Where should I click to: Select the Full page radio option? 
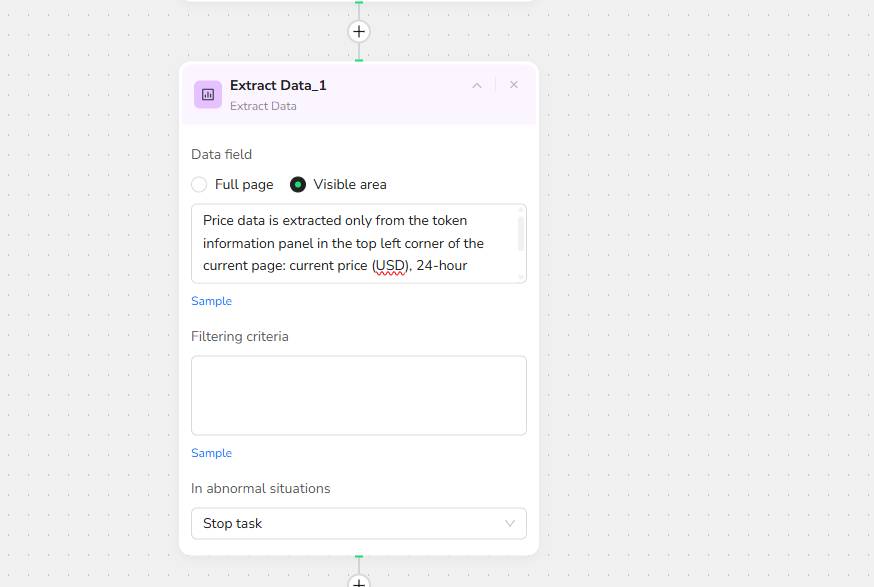(x=199, y=184)
